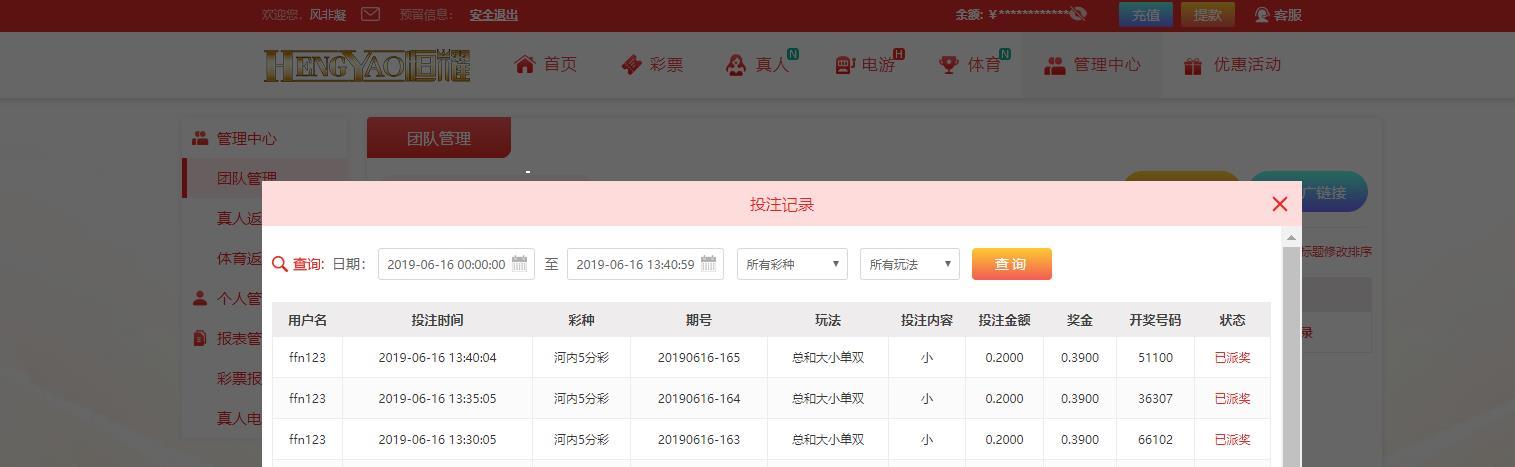Click the sidebar report management document icon
Image resolution: width=1515 pixels, height=467 pixels.
coord(200,338)
